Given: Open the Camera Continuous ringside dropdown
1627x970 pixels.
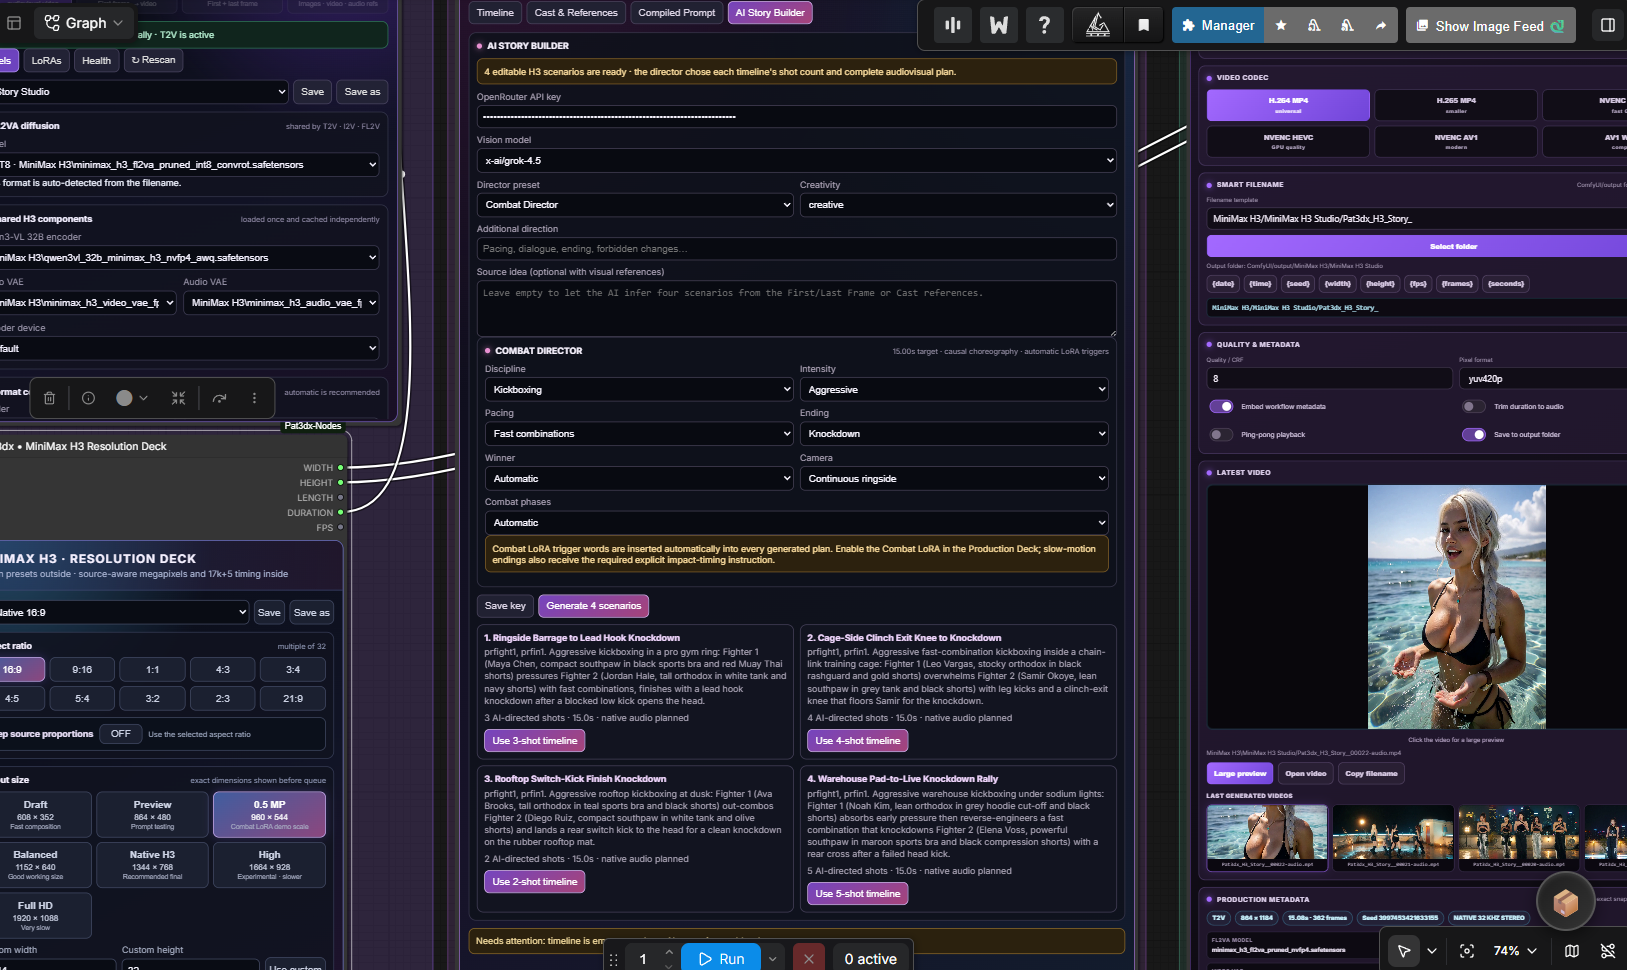Looking at the screenshot, I should tap(954, 478).
